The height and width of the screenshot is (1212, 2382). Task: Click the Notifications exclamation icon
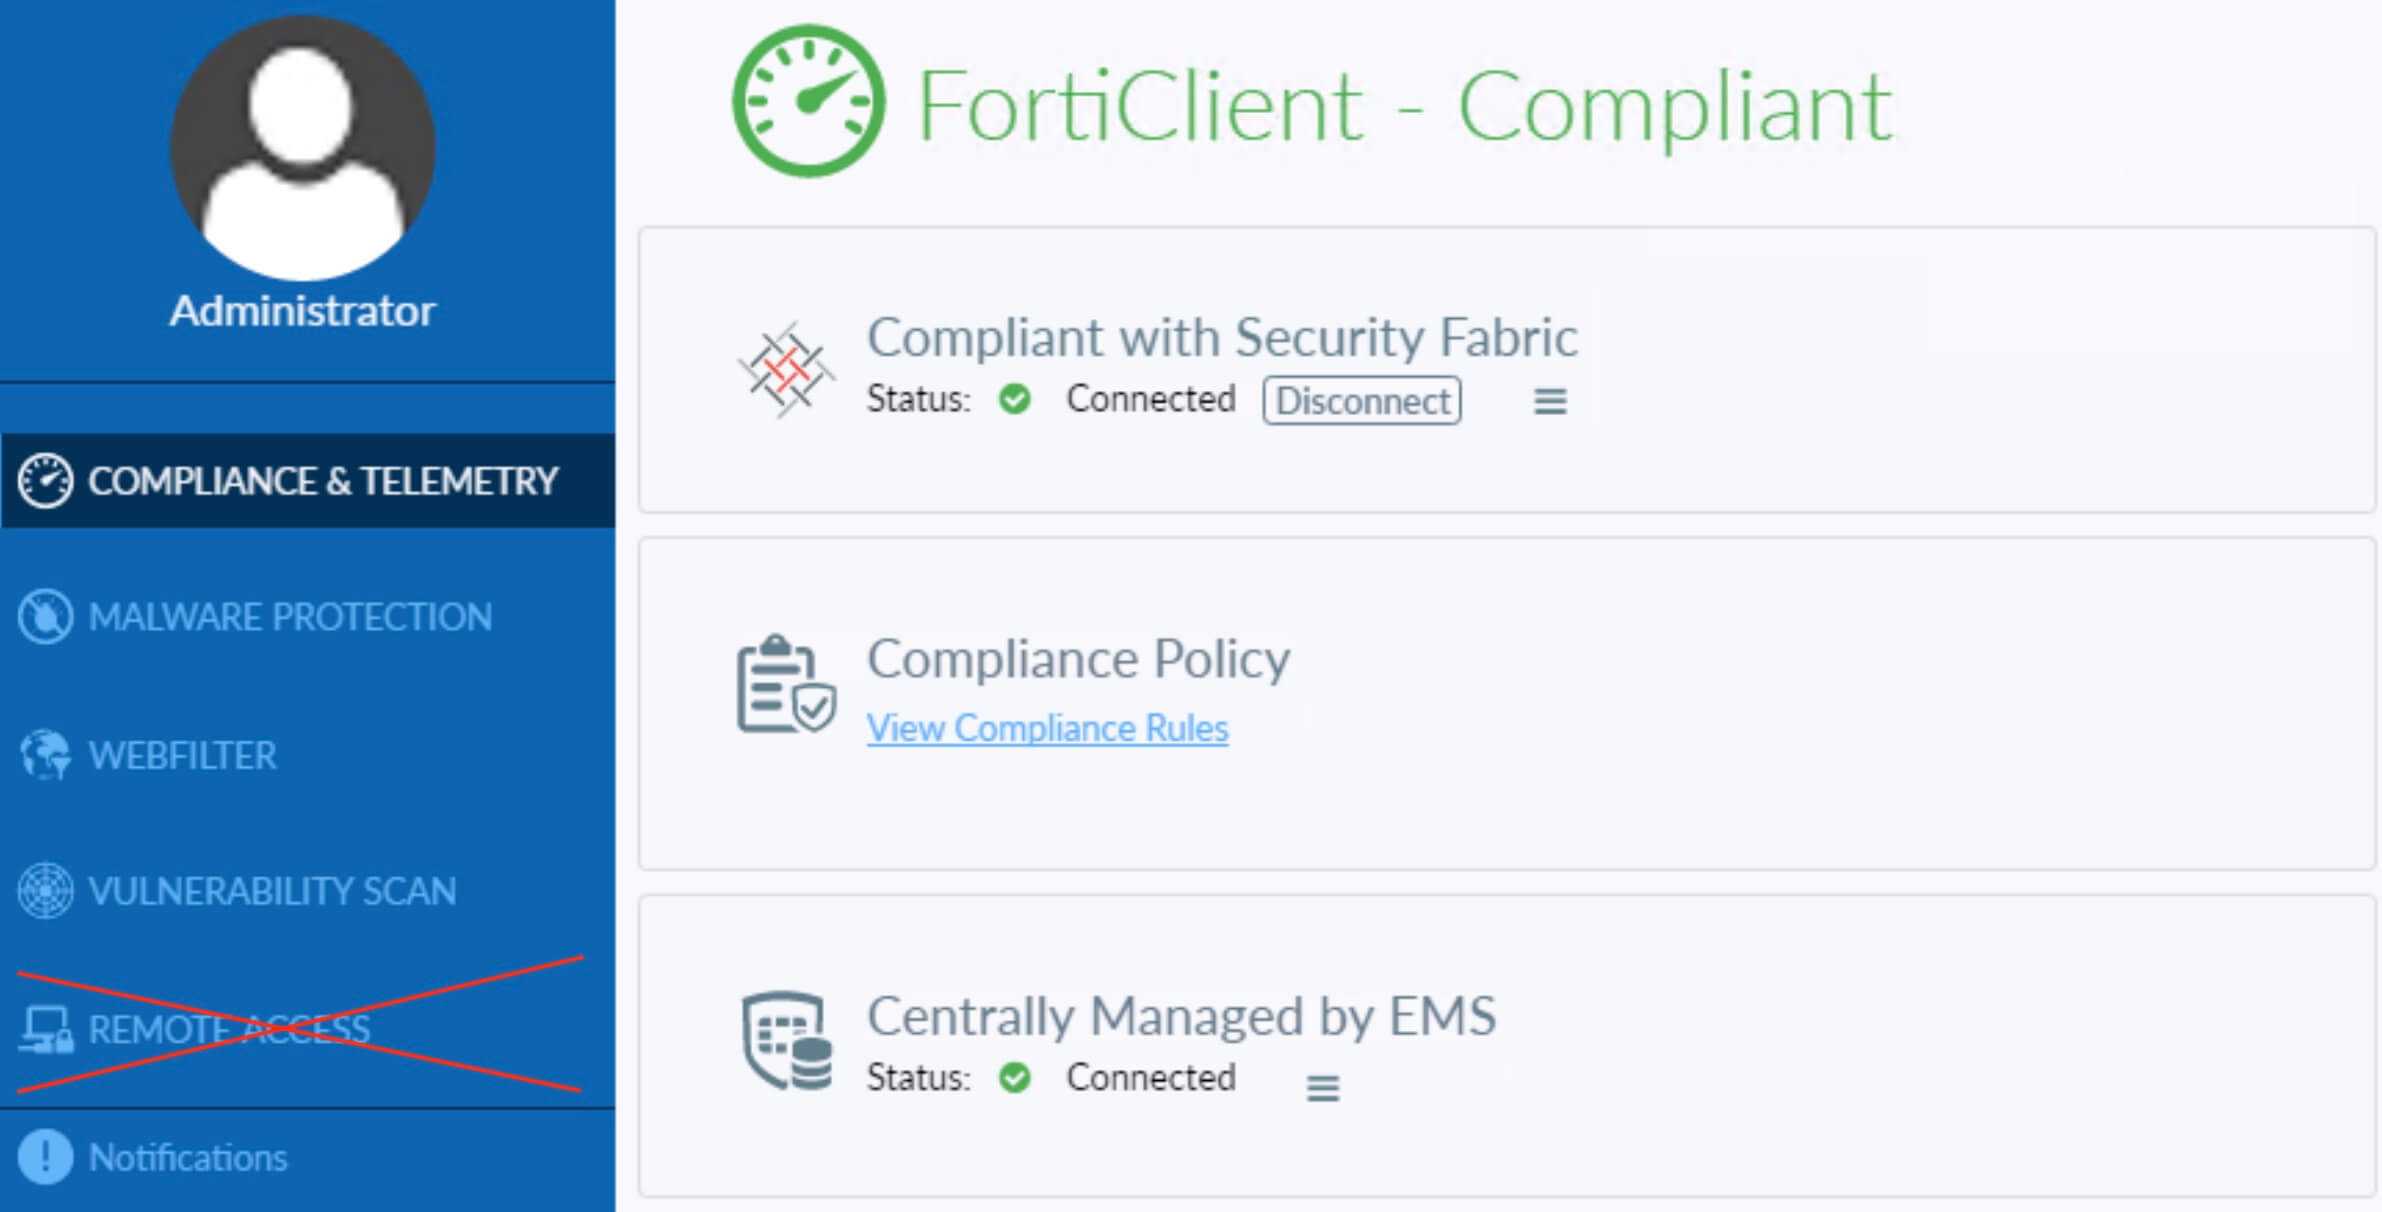45,1157
